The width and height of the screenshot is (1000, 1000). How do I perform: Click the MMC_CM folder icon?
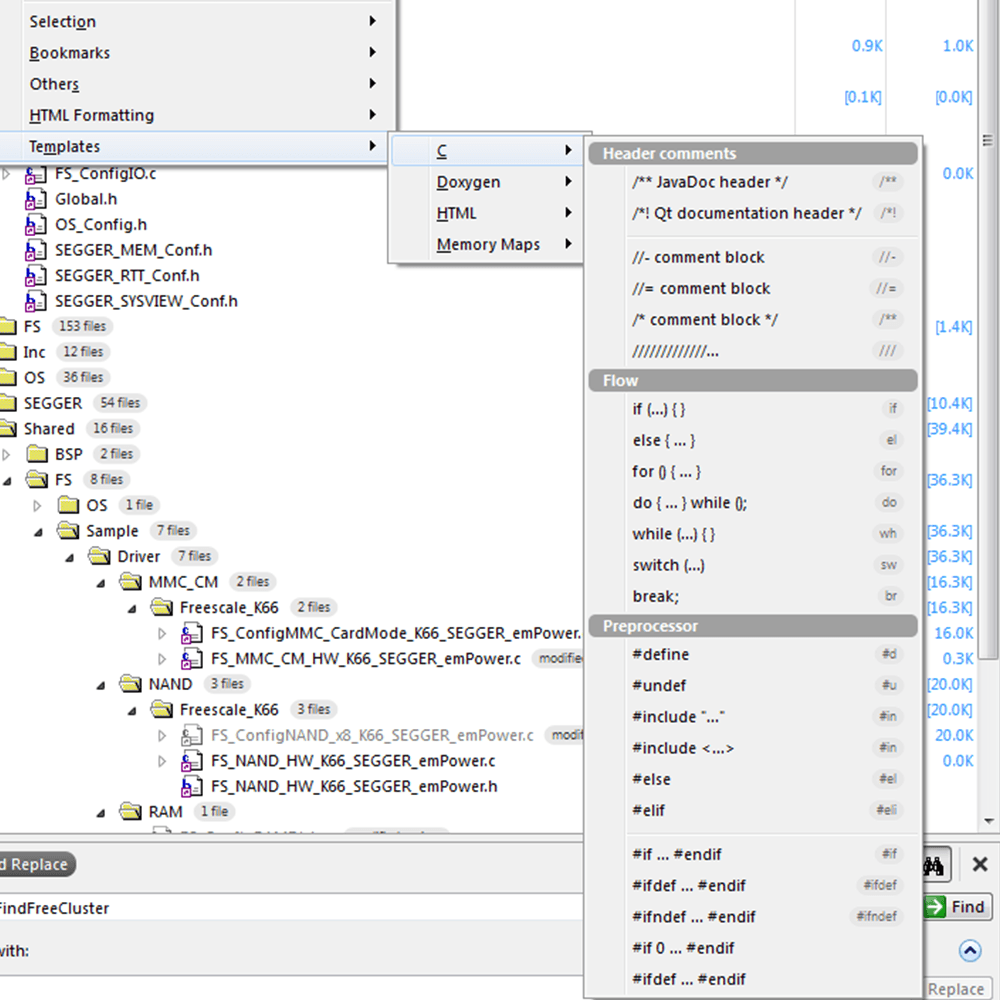pos(130,582)
